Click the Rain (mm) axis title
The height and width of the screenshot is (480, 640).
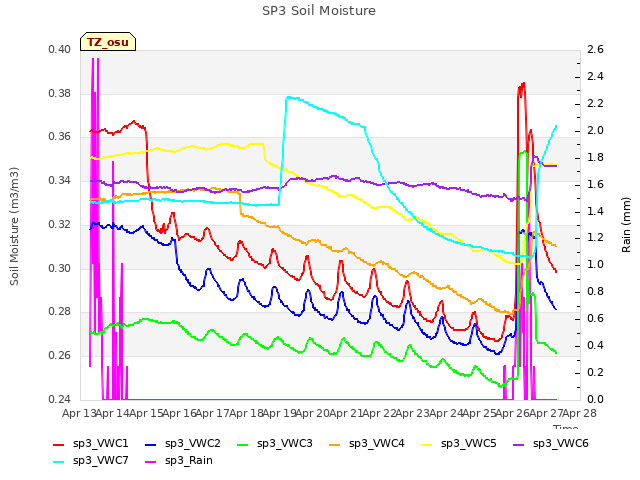[626, 225]
